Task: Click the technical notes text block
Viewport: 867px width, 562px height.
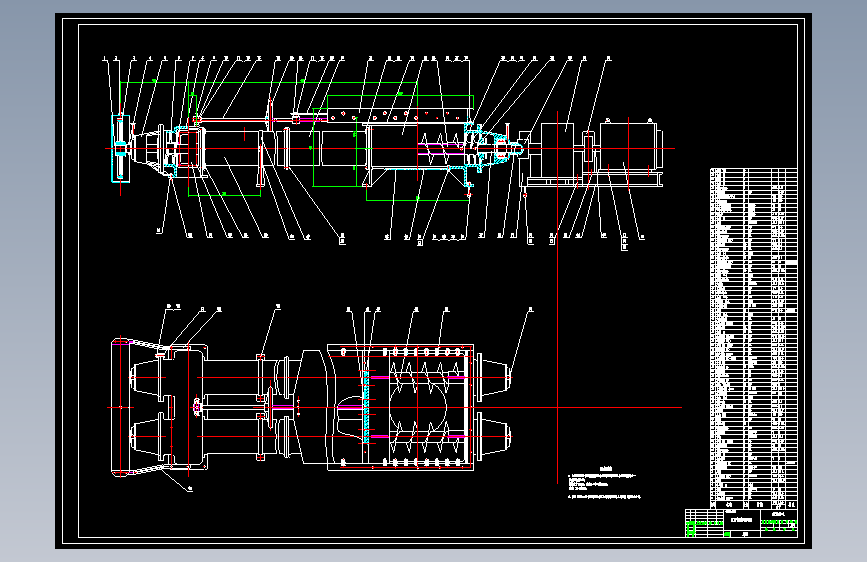Action: pos(604,483)
